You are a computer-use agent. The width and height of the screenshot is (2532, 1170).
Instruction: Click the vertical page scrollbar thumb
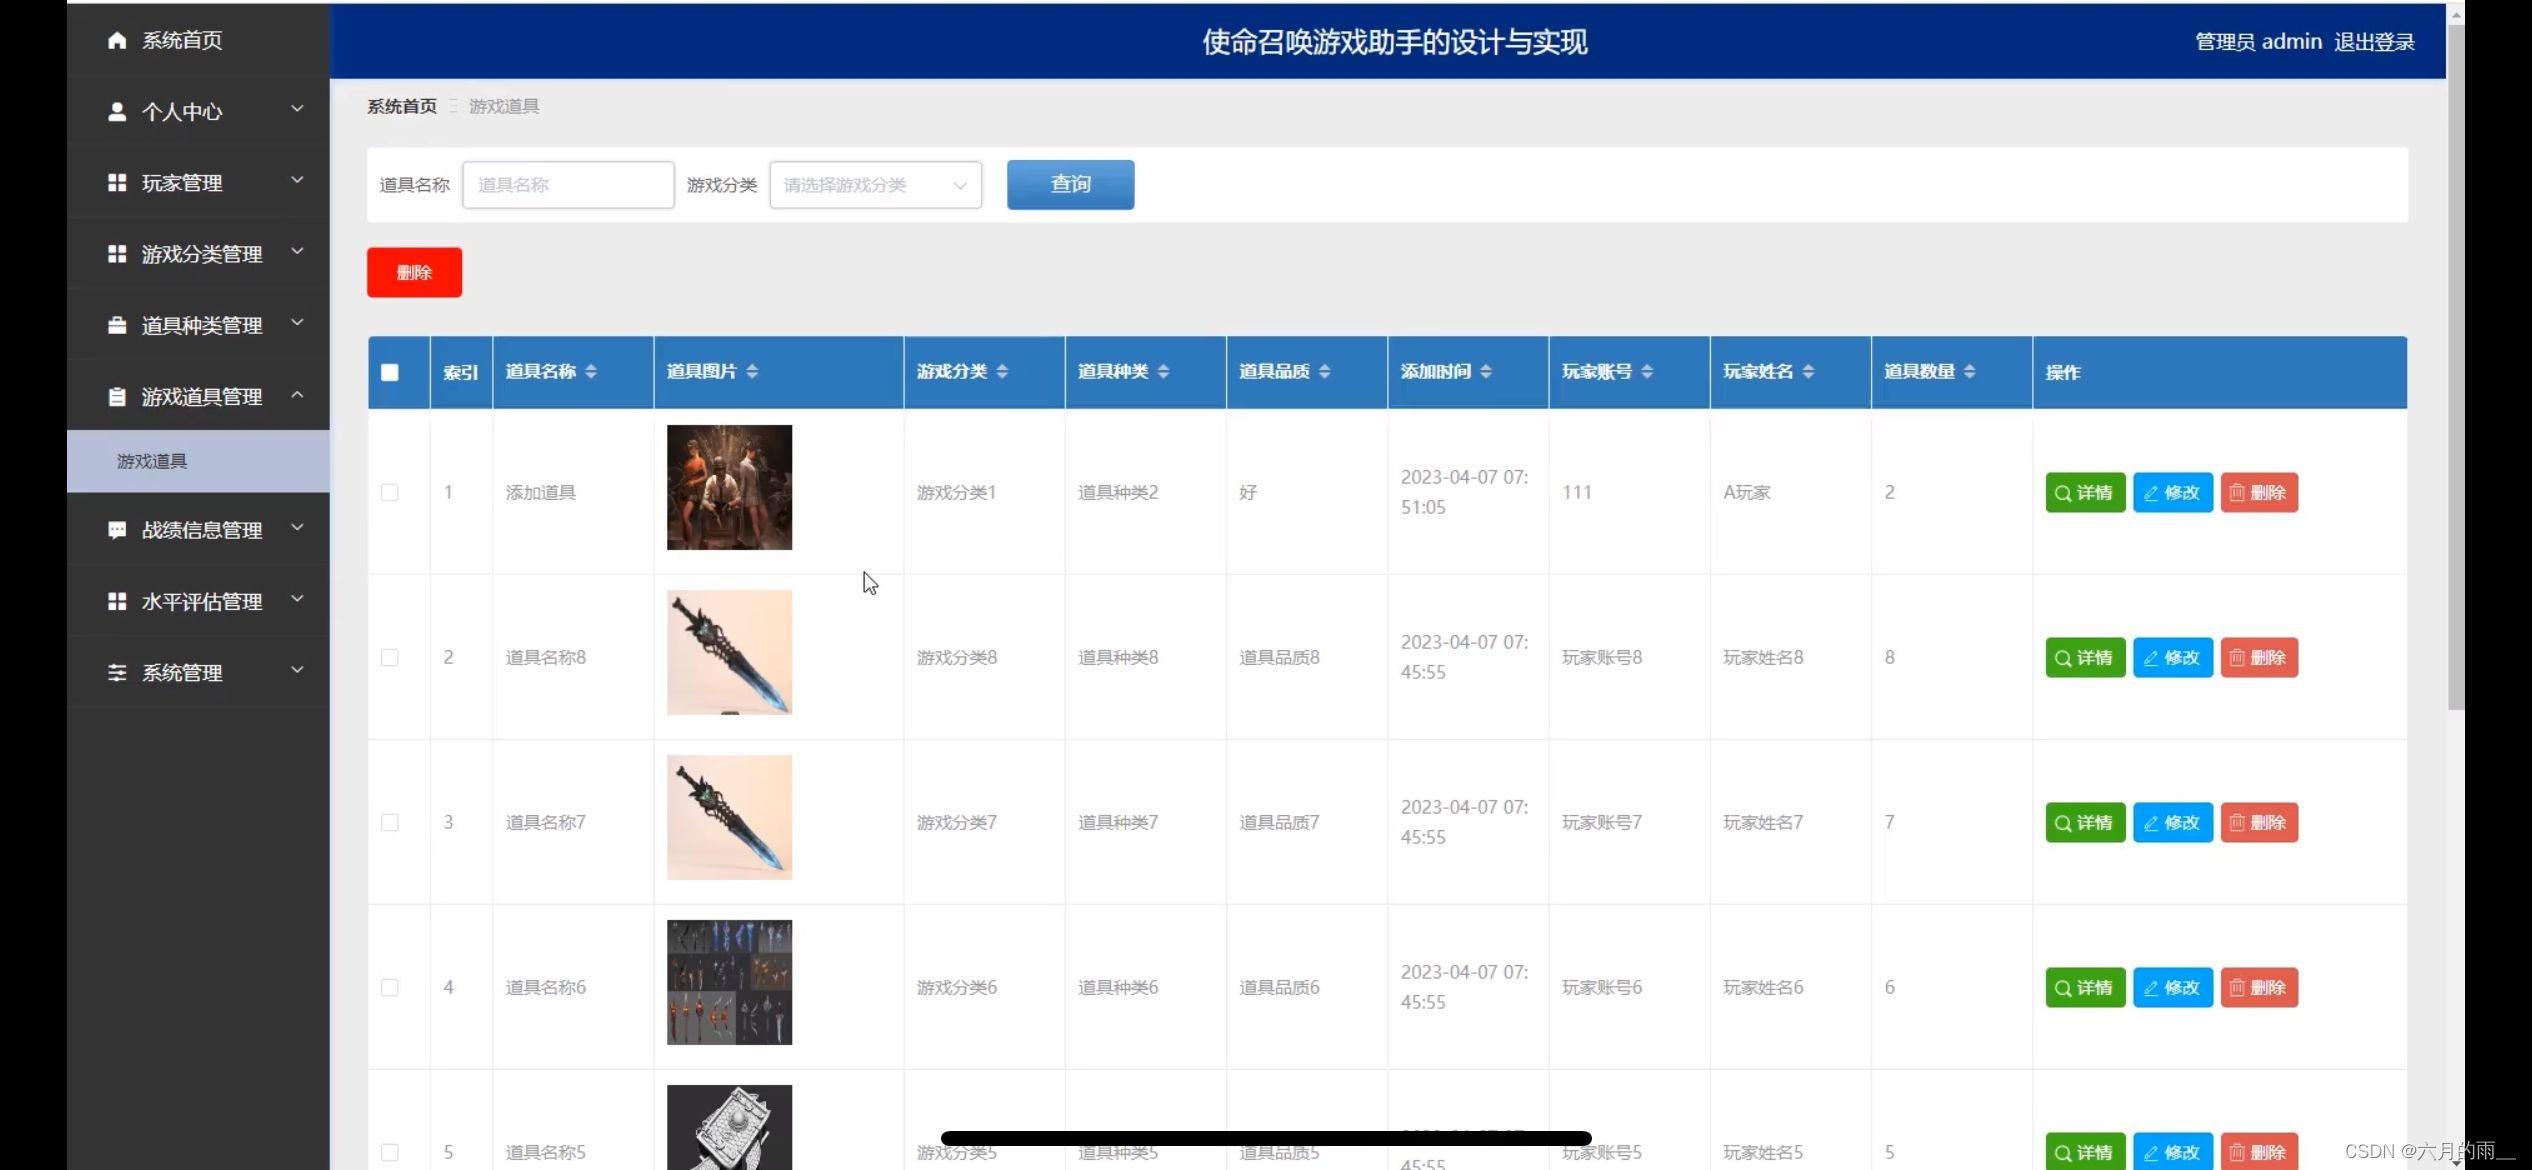tap(2455, 367)
